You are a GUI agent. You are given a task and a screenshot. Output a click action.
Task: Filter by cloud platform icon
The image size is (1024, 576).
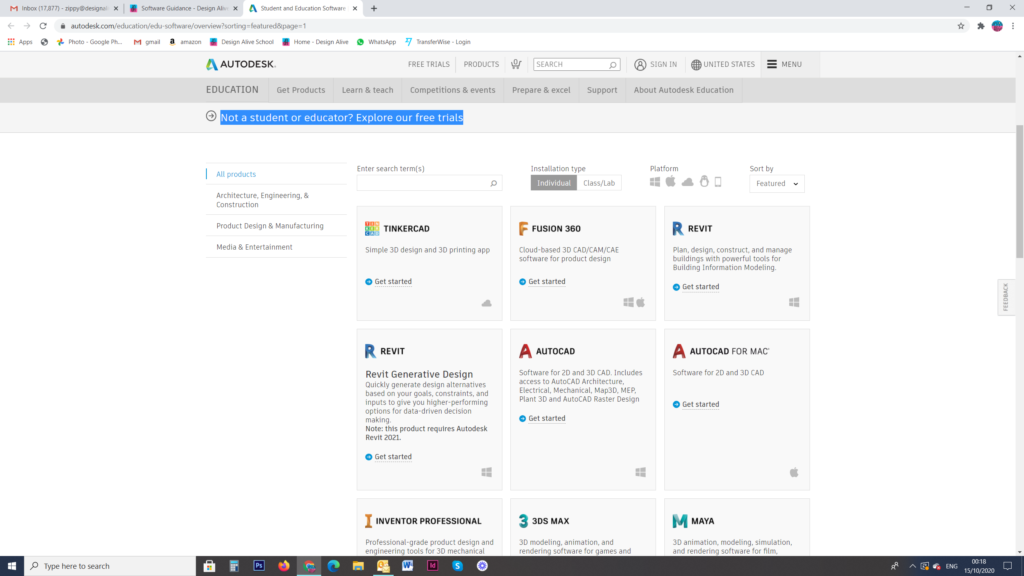tap(688, 182)
